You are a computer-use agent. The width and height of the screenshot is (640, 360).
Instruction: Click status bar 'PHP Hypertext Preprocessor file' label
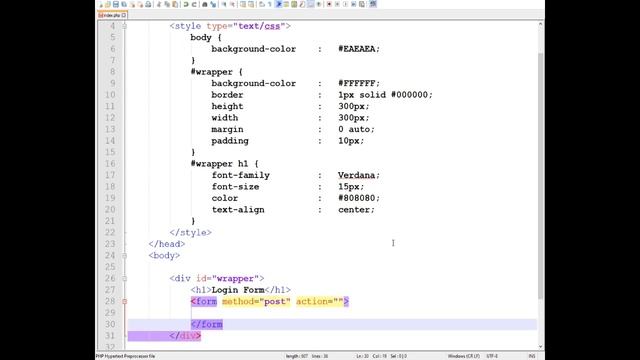coord(125,356)
